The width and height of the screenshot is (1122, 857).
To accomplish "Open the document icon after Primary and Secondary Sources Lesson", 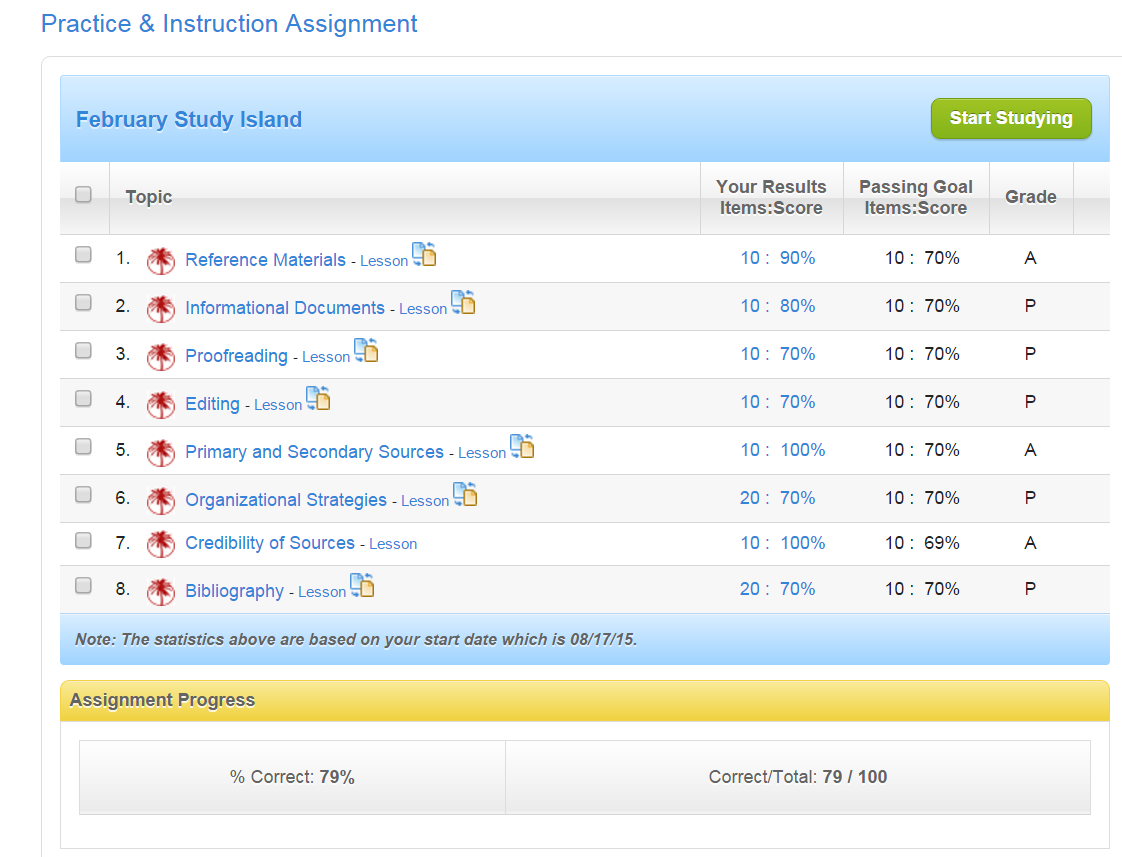I will [x=522, y=446].
